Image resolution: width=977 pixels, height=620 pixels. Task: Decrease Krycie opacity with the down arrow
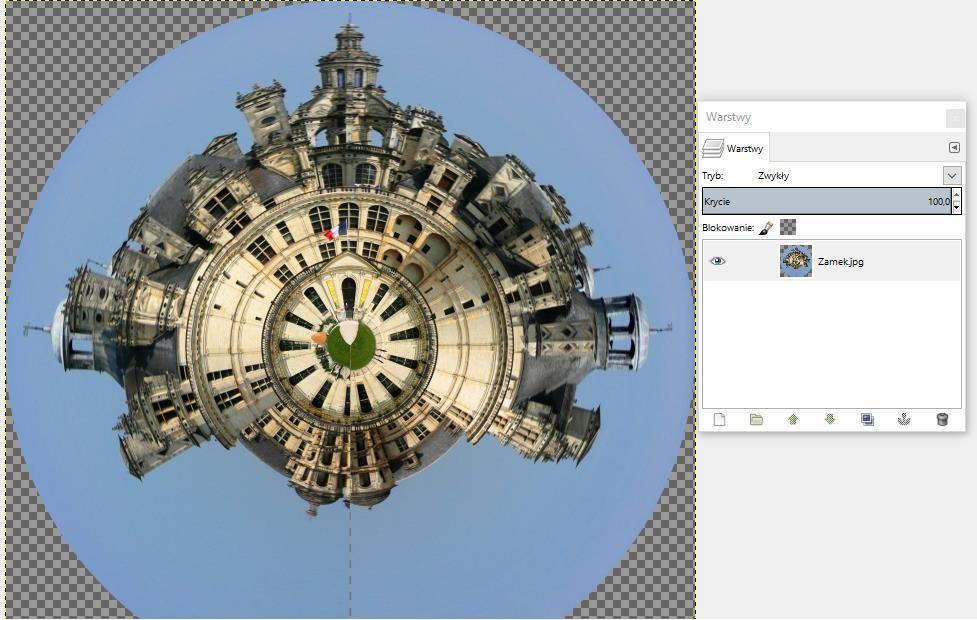tap(956, 207)
